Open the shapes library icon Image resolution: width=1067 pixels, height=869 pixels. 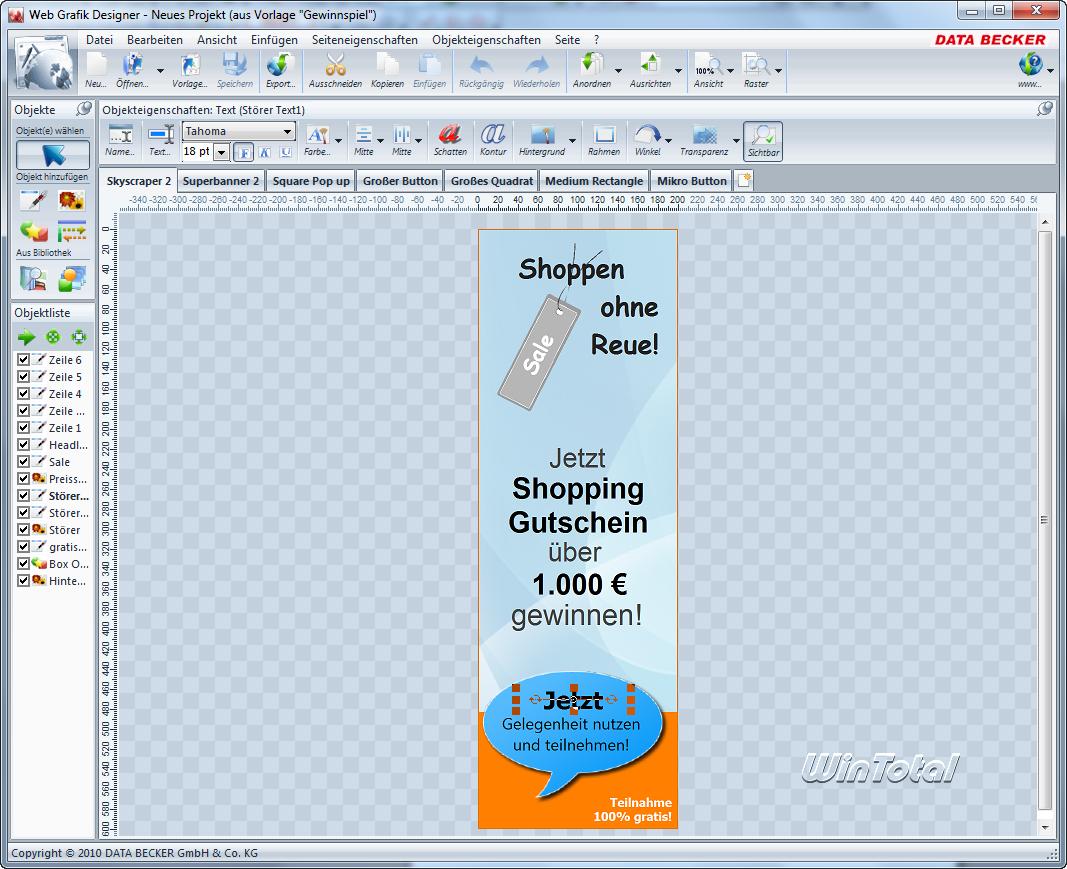click(71, 278)
